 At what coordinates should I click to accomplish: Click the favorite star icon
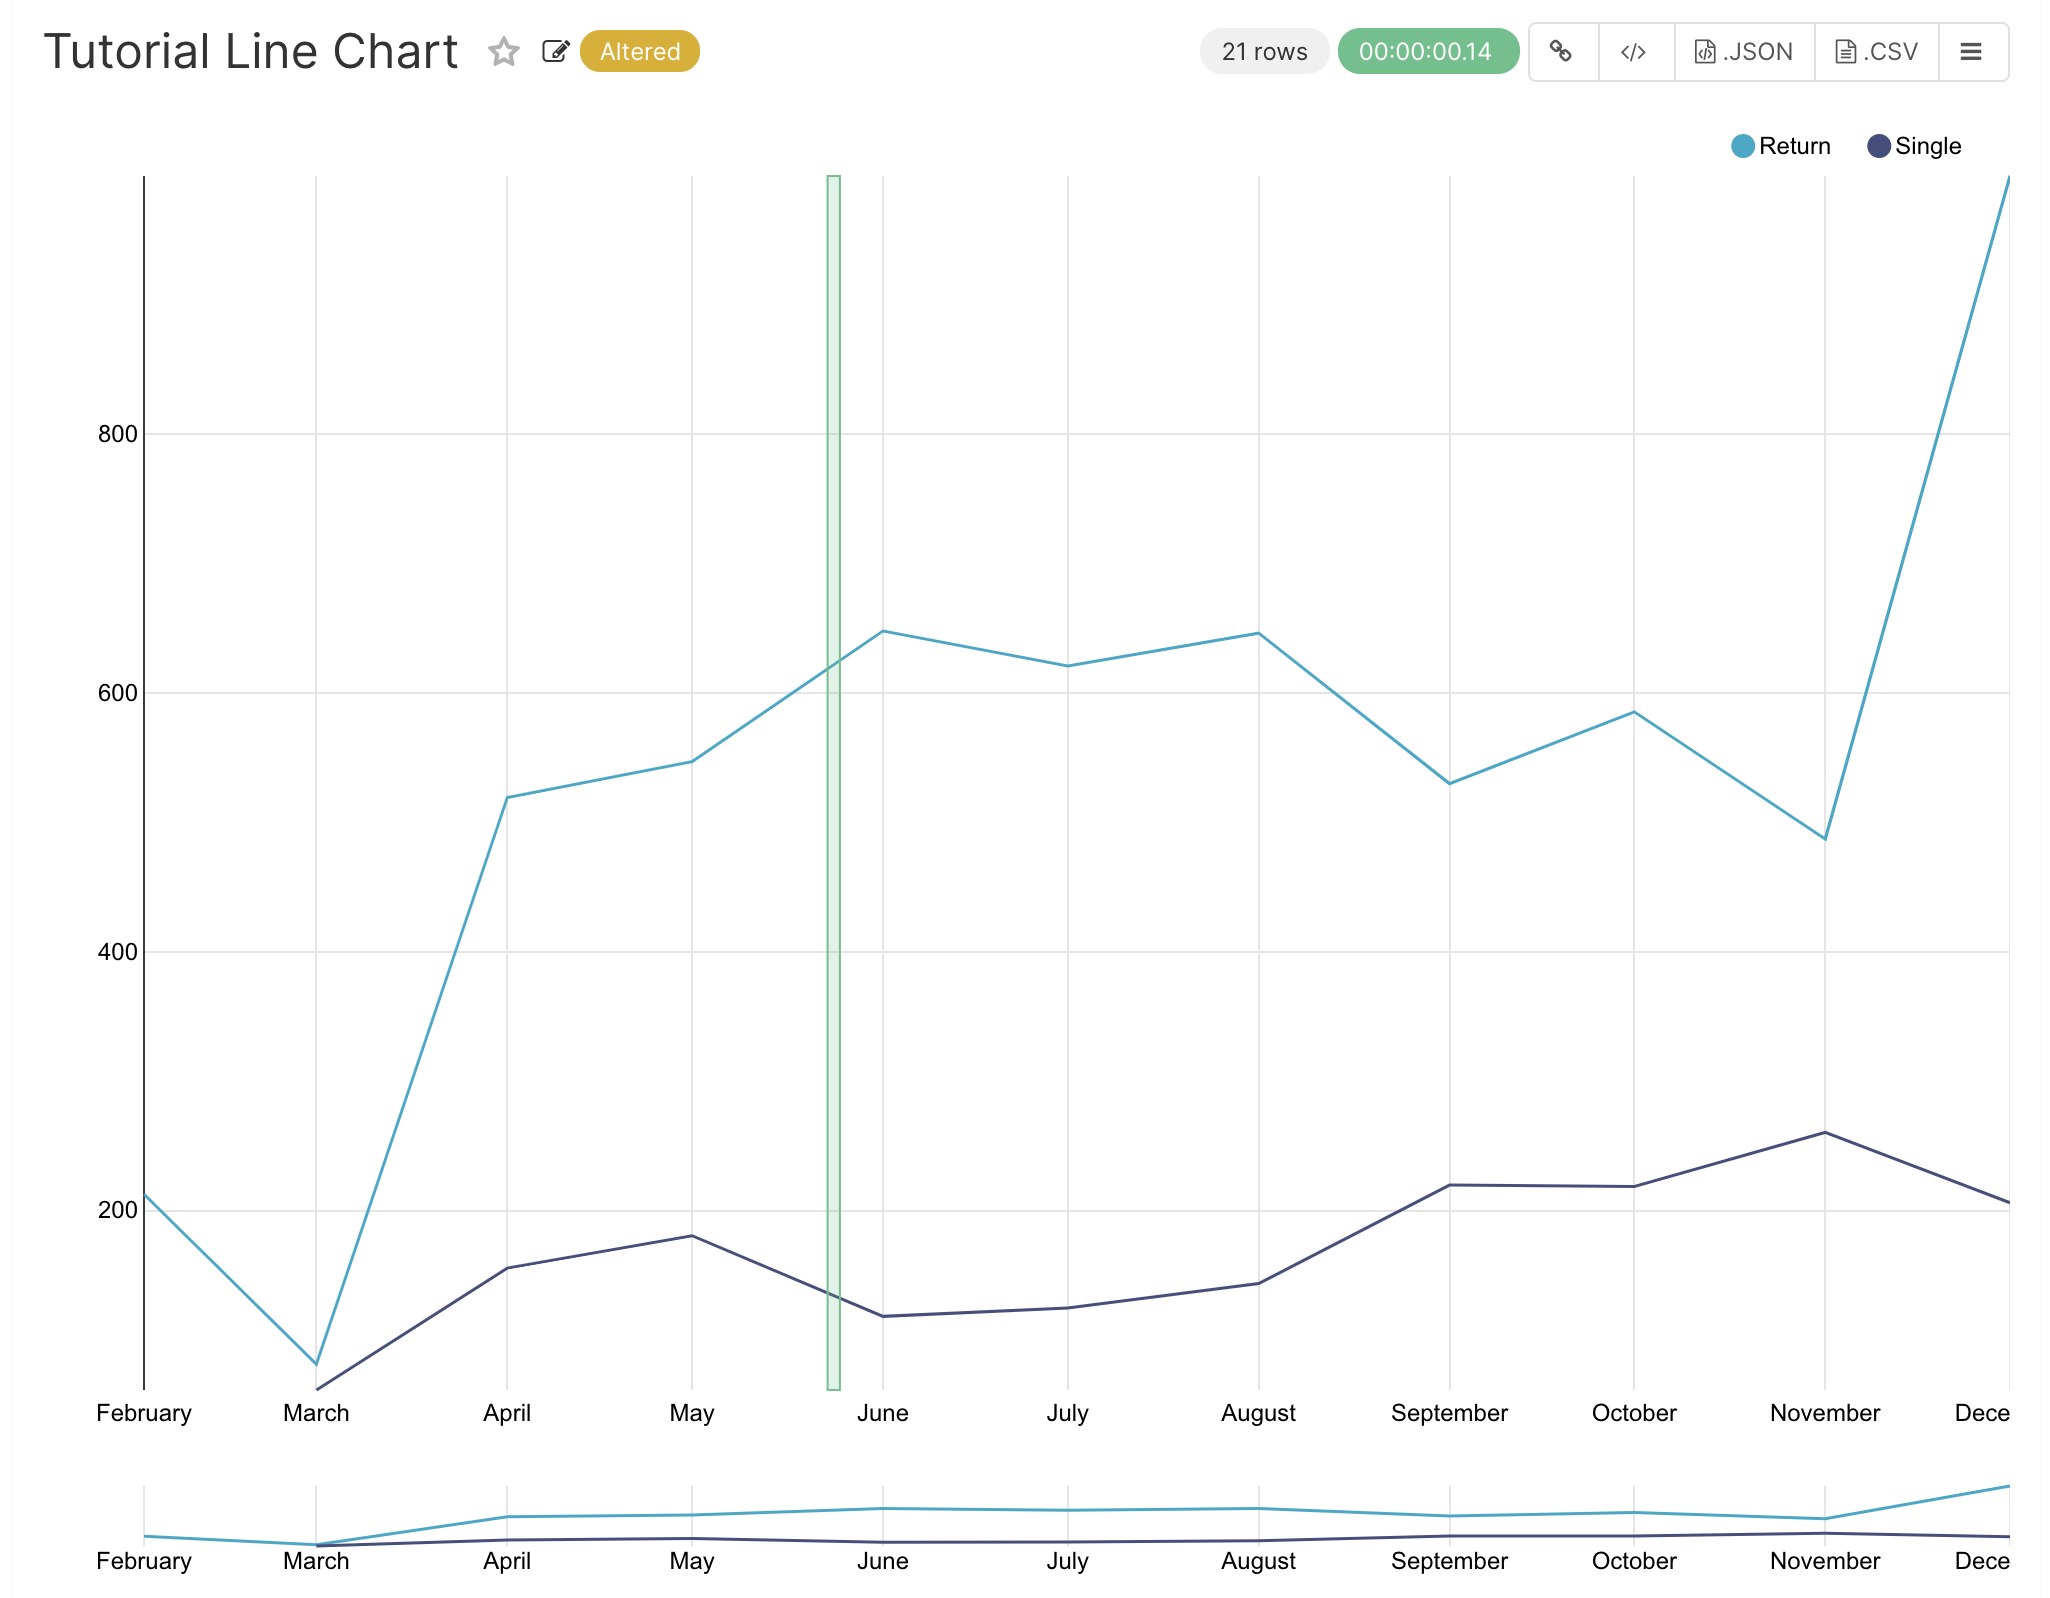pyautogui.click(x=504, y=51)
